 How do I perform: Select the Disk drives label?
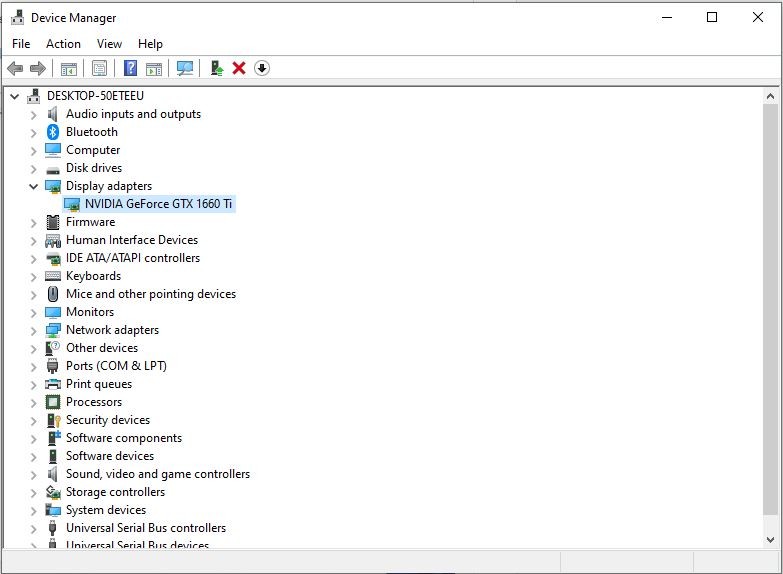pos(94,168)
